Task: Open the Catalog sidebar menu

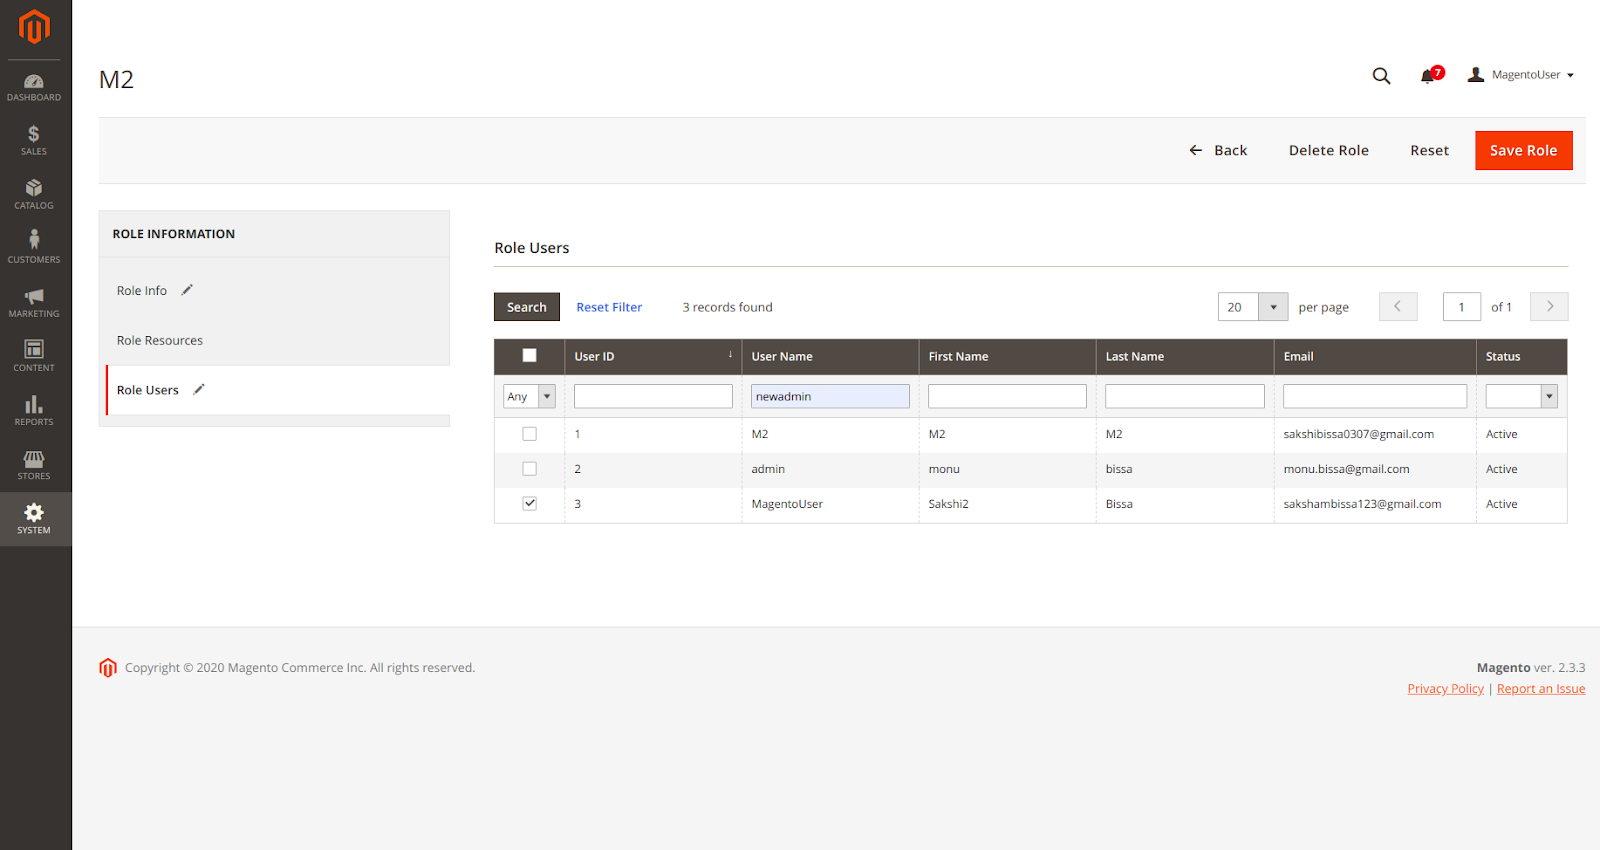Action: coord(34,195)
